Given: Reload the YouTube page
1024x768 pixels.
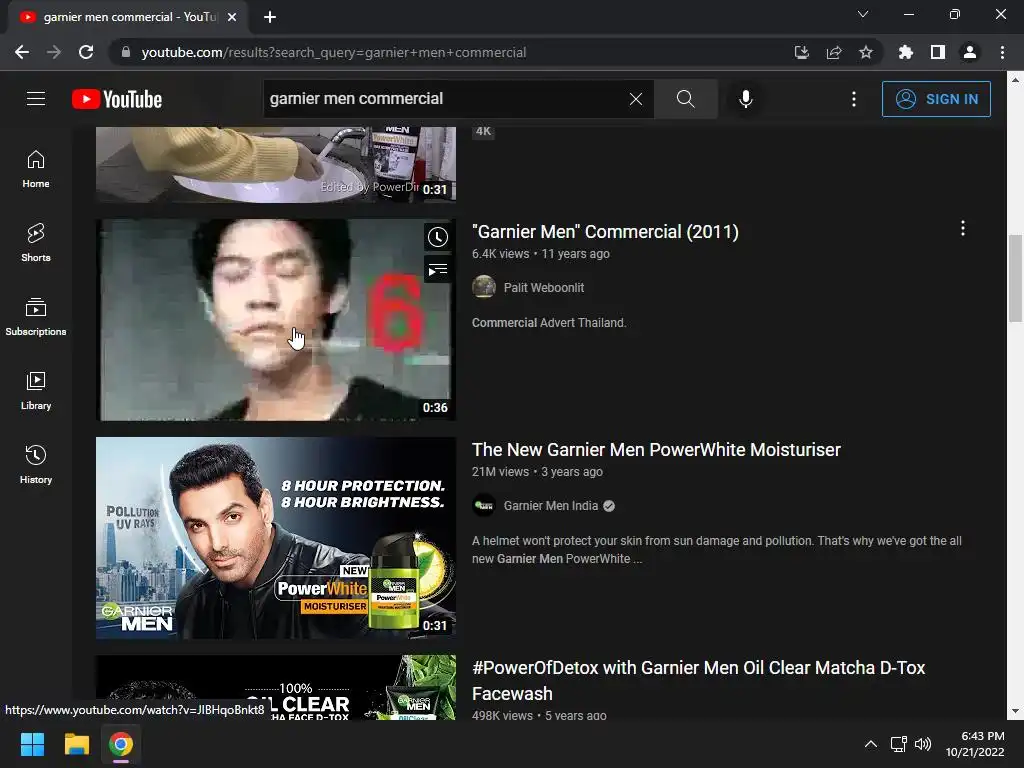Looking at the screenshot, I should (86, 52).
